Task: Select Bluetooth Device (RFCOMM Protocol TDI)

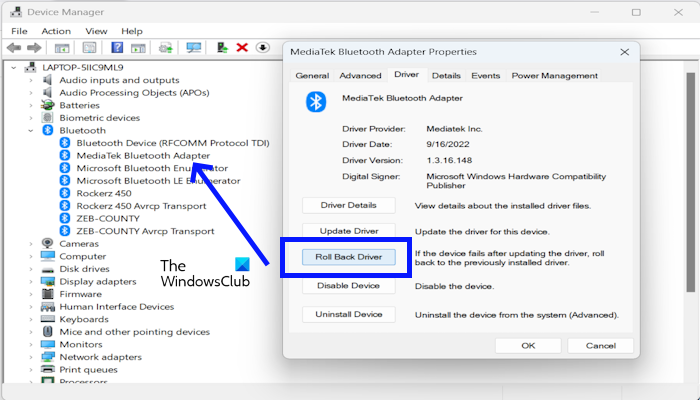Action: (x=173, y=143)
